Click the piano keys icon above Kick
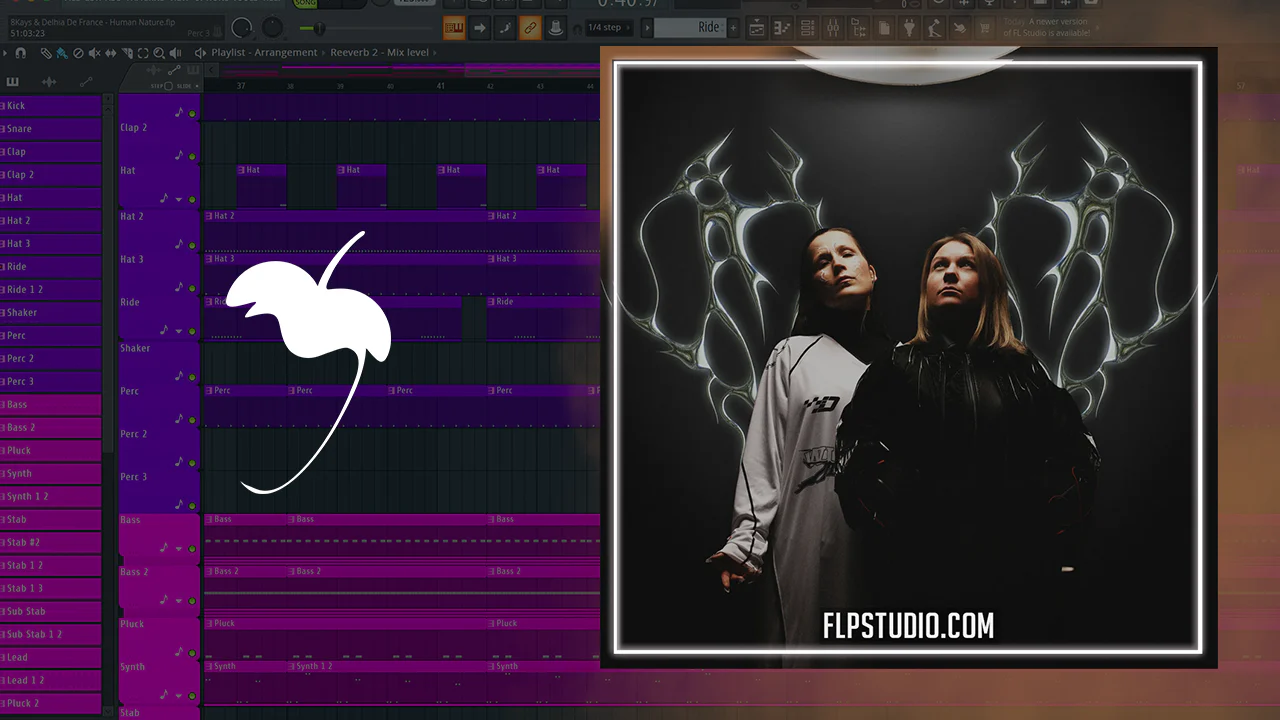The image size is (1280, 720). tap(13, 82)
